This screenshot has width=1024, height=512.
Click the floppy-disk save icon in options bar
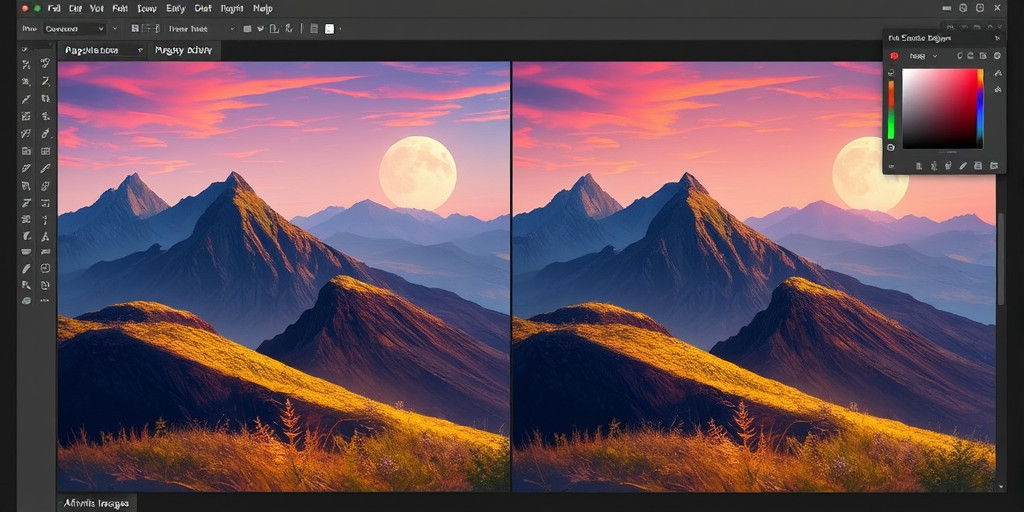[x=135, y=29]
